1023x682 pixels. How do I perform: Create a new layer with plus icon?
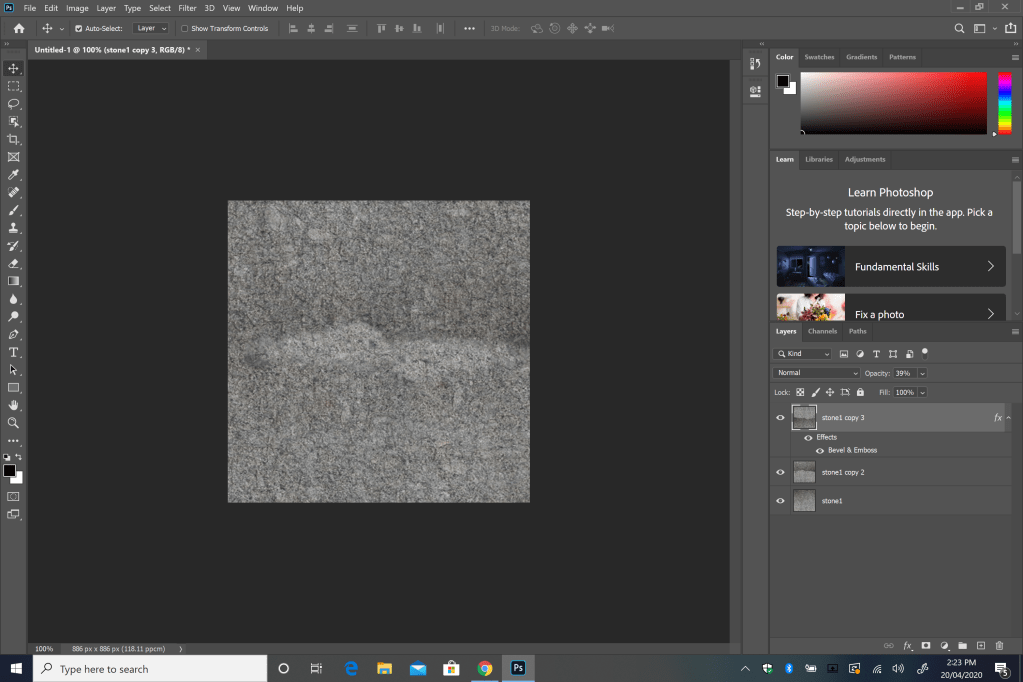click(981, 646)
